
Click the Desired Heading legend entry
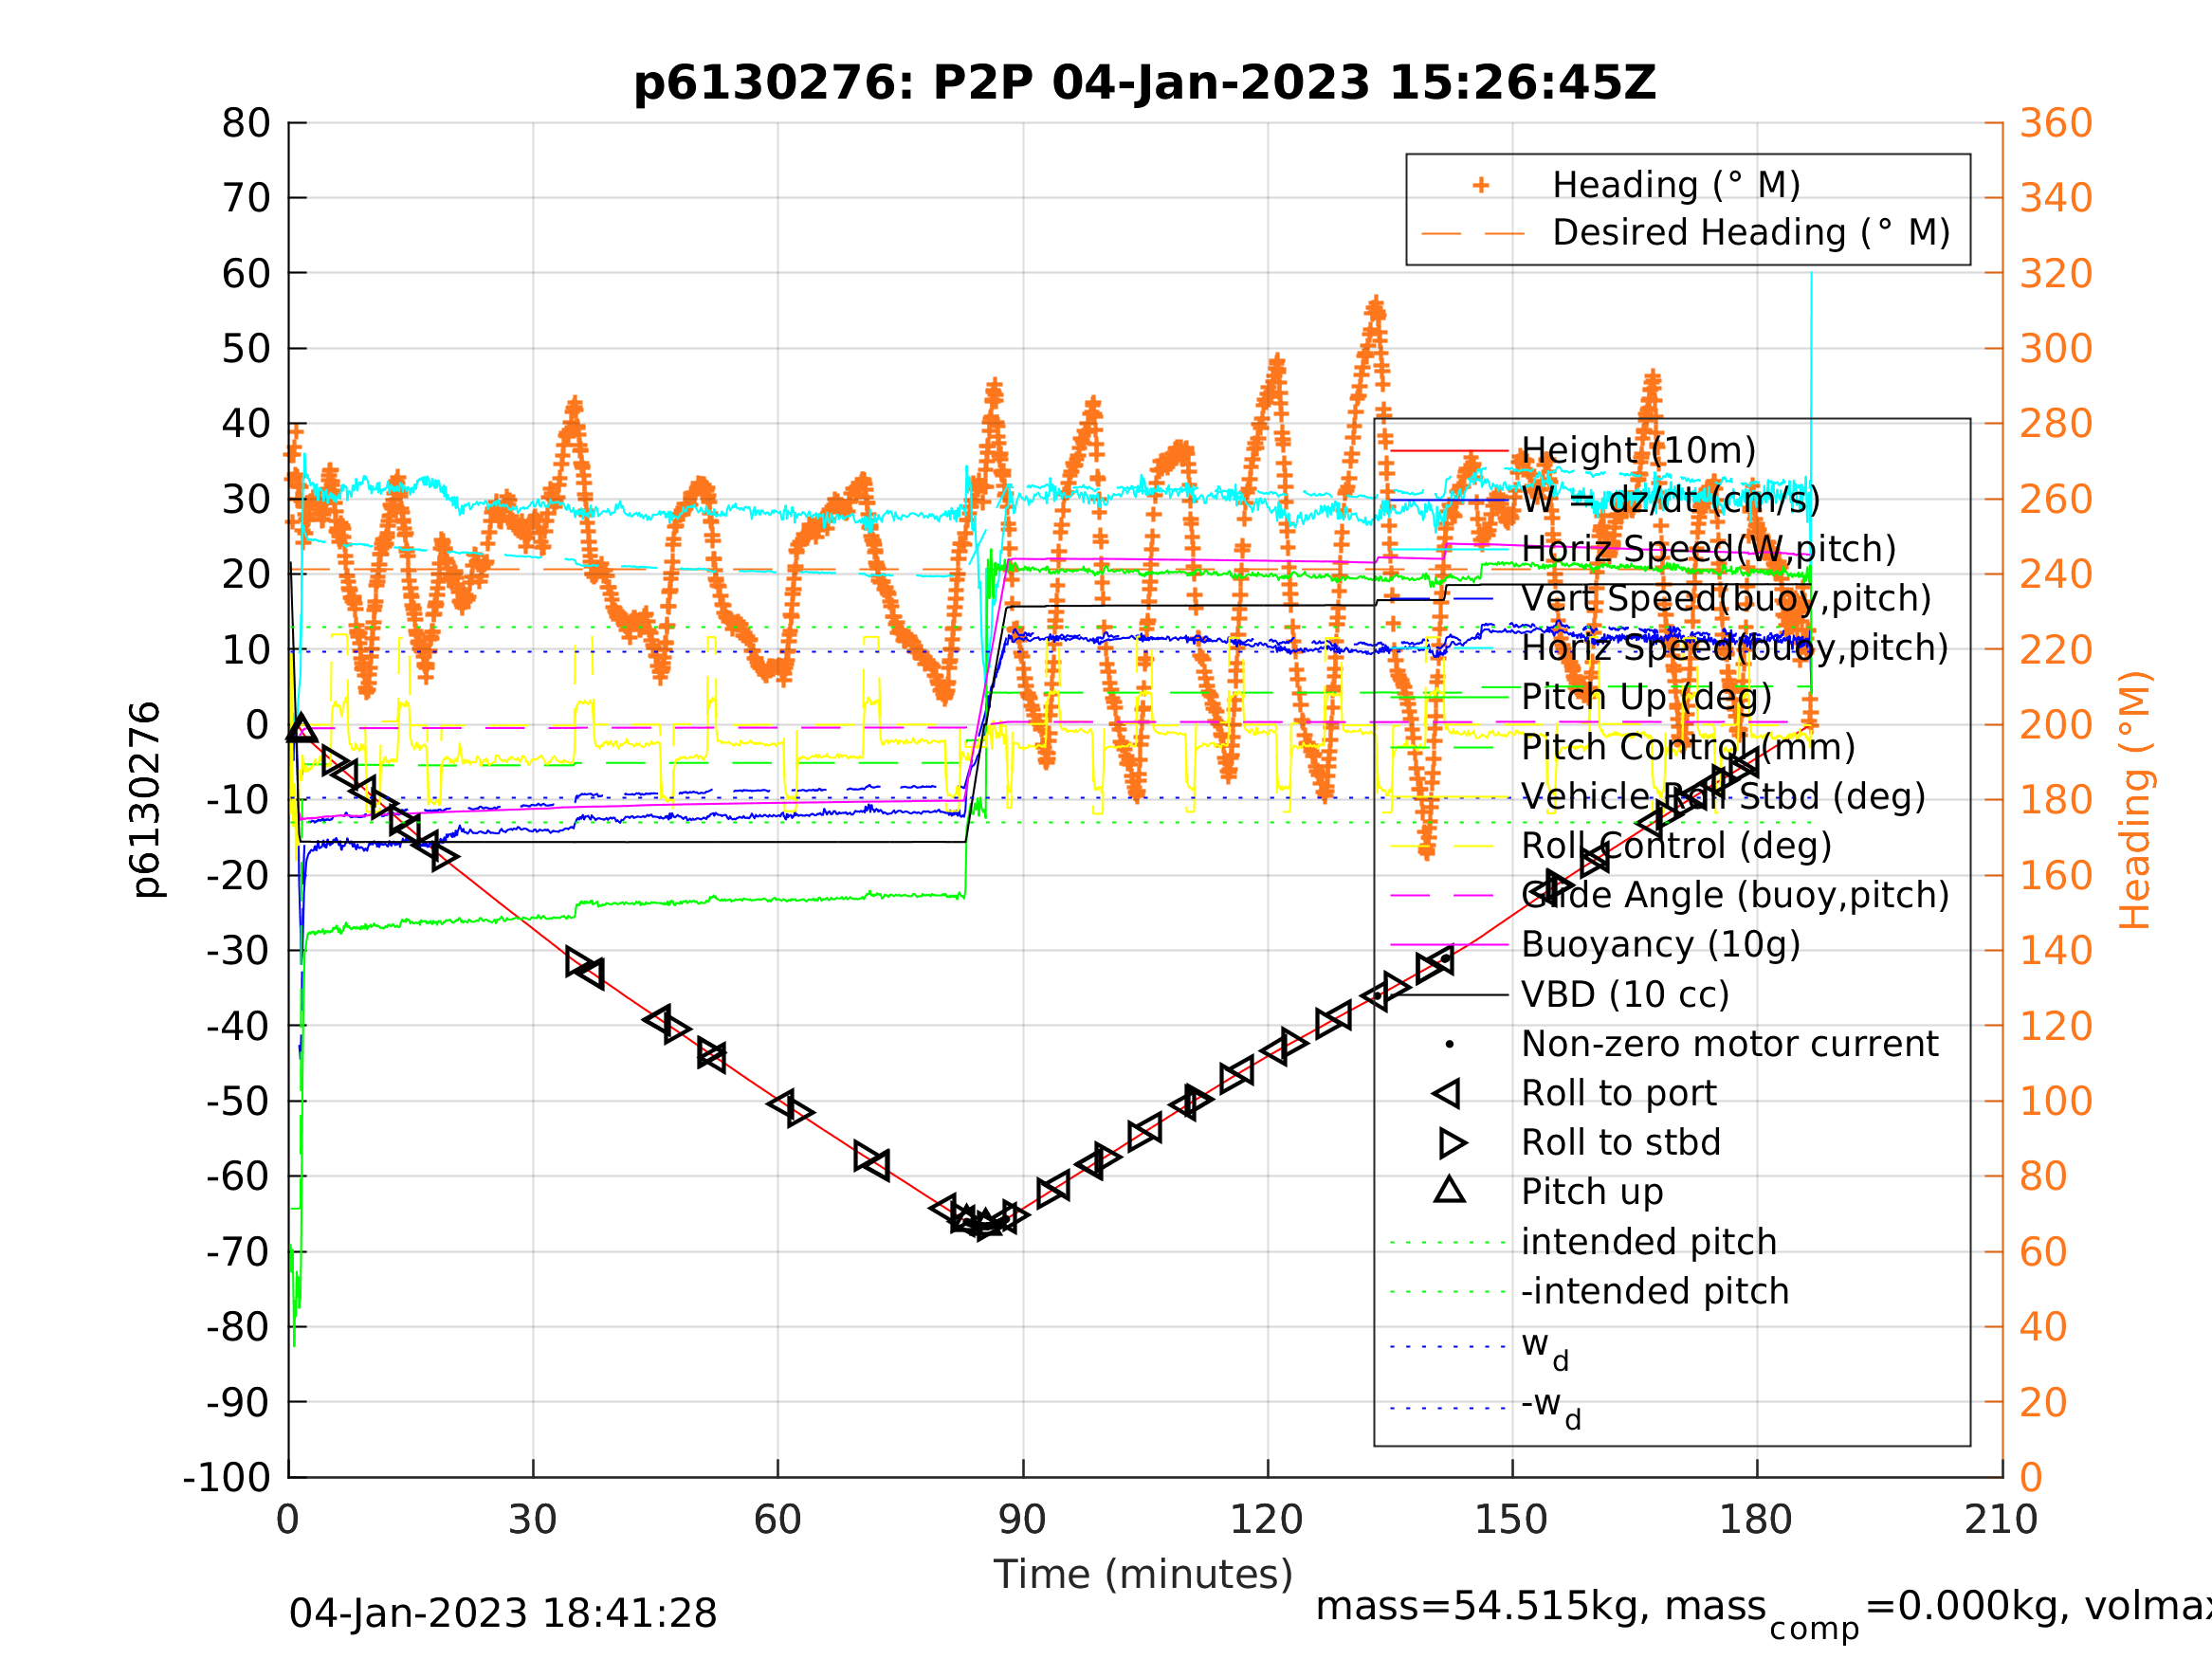1750,233
